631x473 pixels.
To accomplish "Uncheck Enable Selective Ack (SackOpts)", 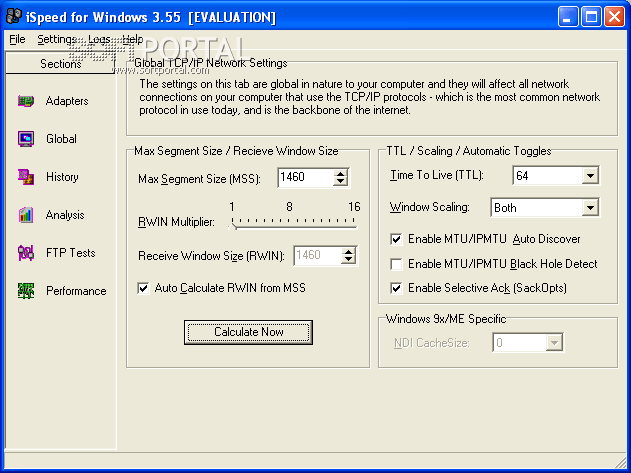I will pyautogui.click(x=396, y=288).
